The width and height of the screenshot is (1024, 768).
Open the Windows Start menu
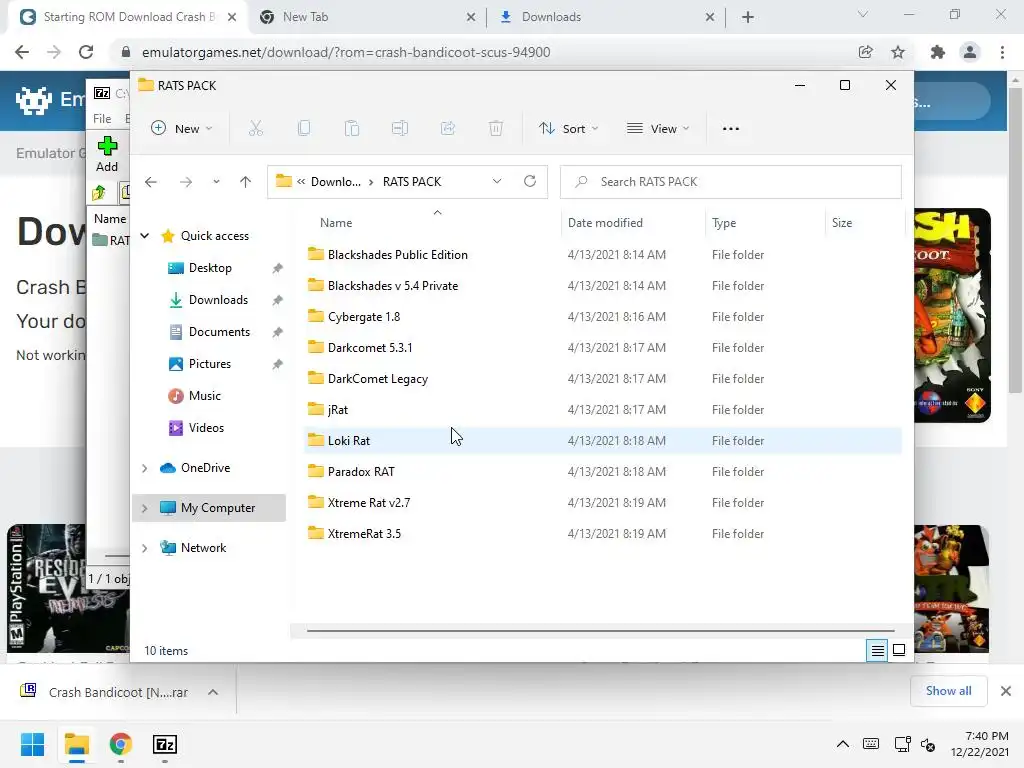(x=33, y=744)
